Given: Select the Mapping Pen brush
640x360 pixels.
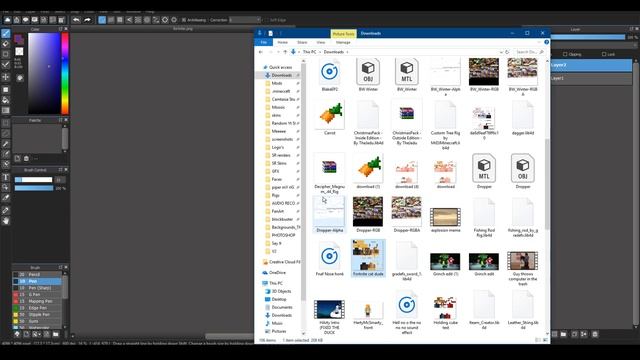Looking at the screenshot, I should 37,301.
